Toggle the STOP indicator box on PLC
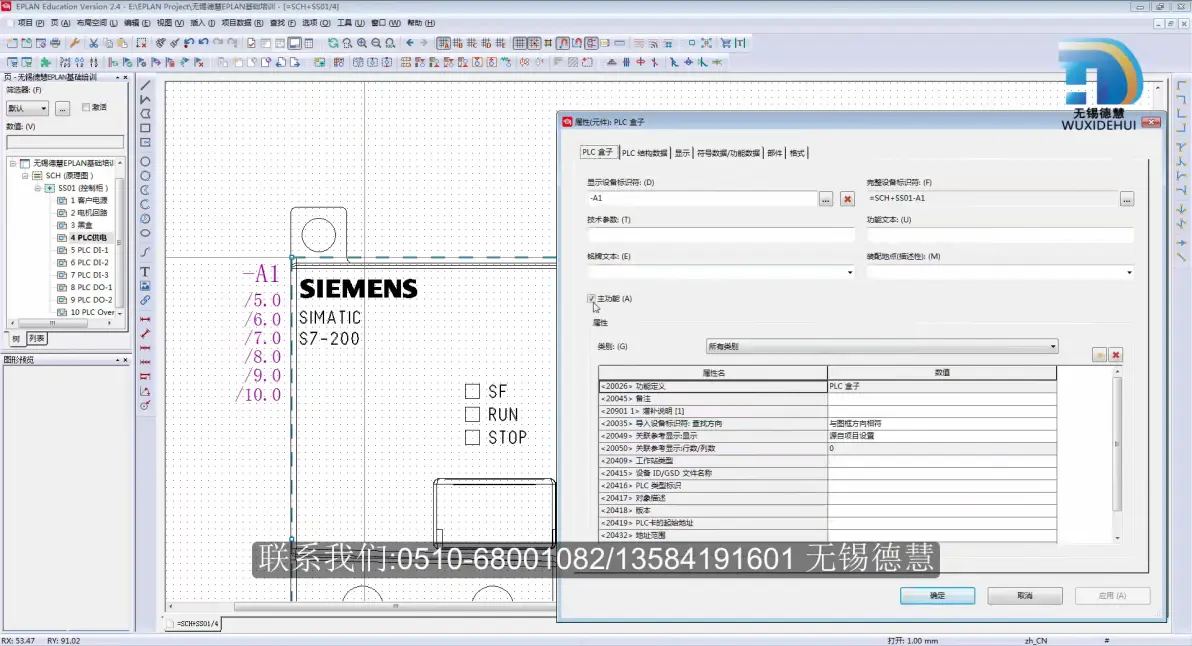Image resolution: width=1192 pixels, height=646 pixels. coord(472,438)
